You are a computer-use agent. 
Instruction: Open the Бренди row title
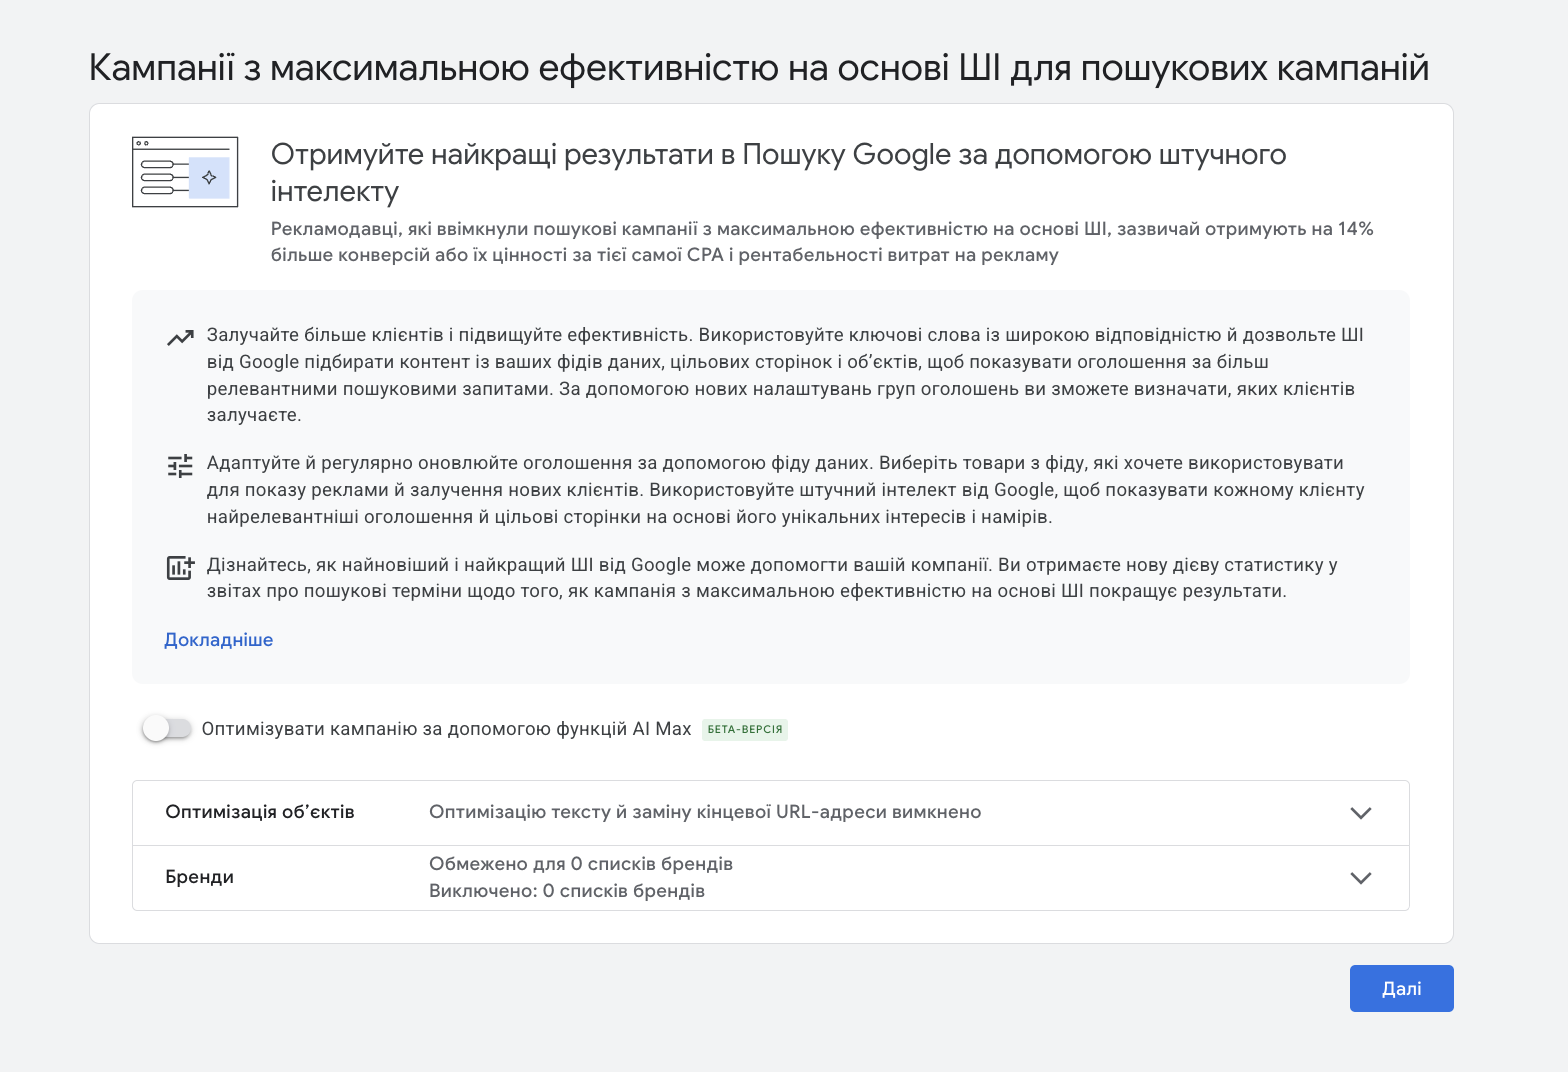click(200, 877)
